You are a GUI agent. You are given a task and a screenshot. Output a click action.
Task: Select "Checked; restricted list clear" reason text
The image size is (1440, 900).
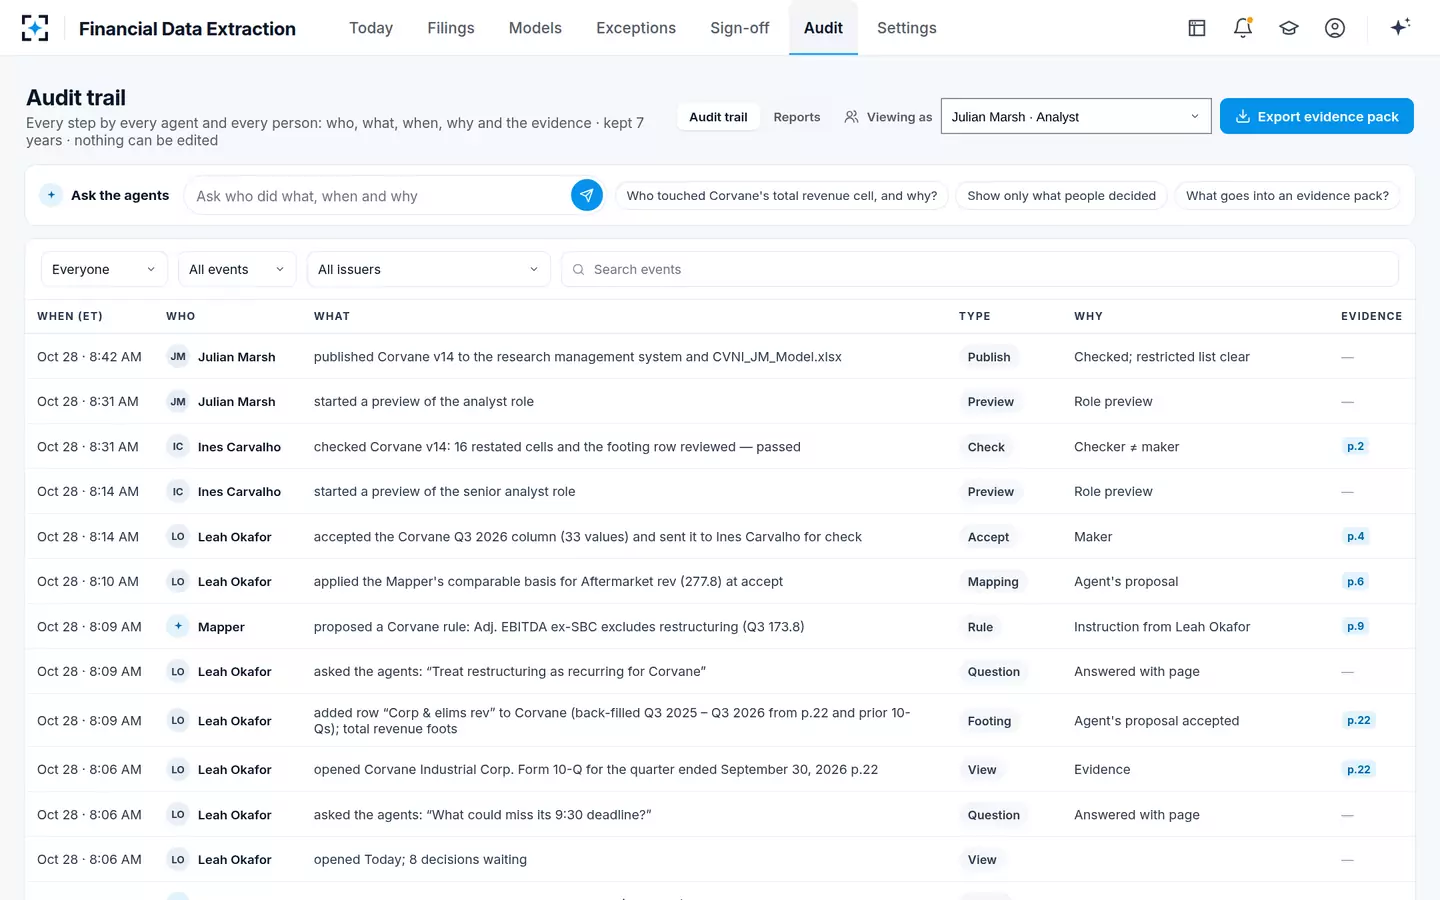pyautogui.click(x=1162, y=357)
